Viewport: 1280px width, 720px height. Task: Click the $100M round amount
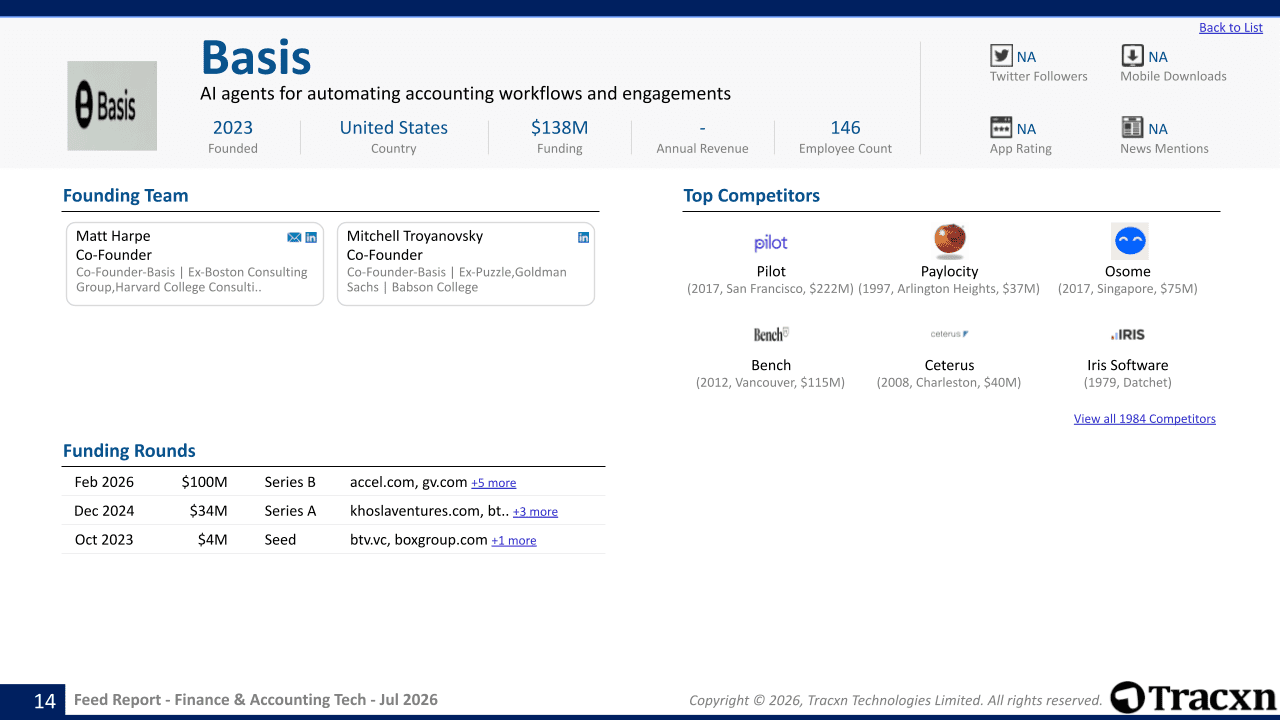point(205,482)
